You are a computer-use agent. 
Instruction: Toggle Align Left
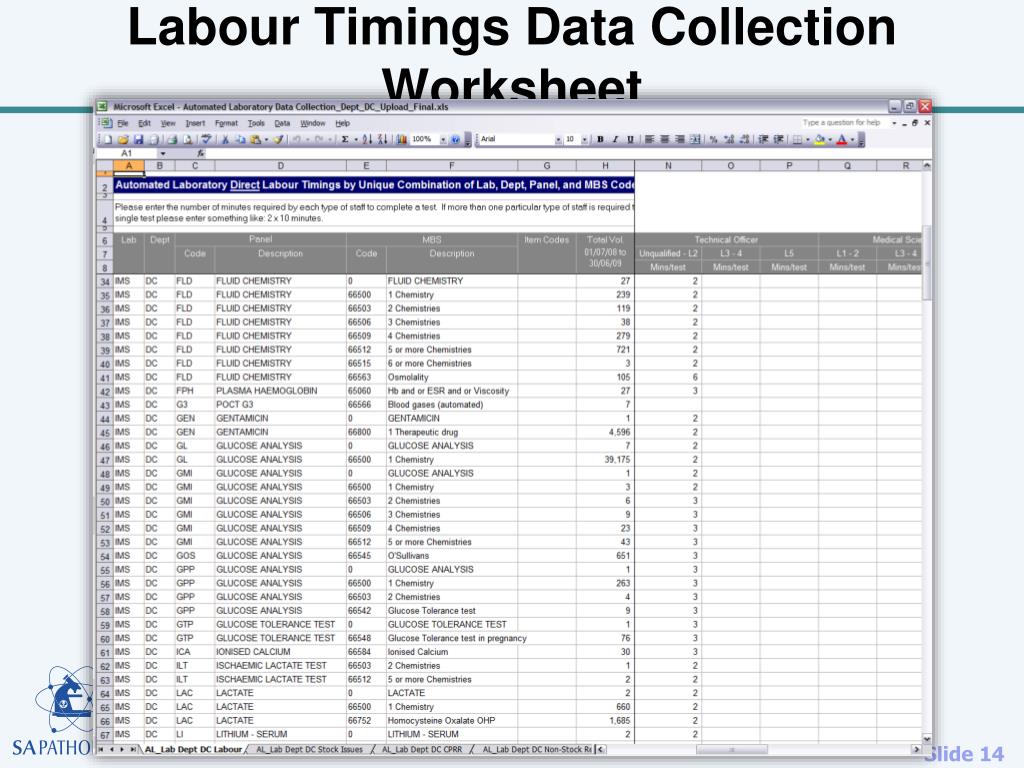(x=649, y=139)
